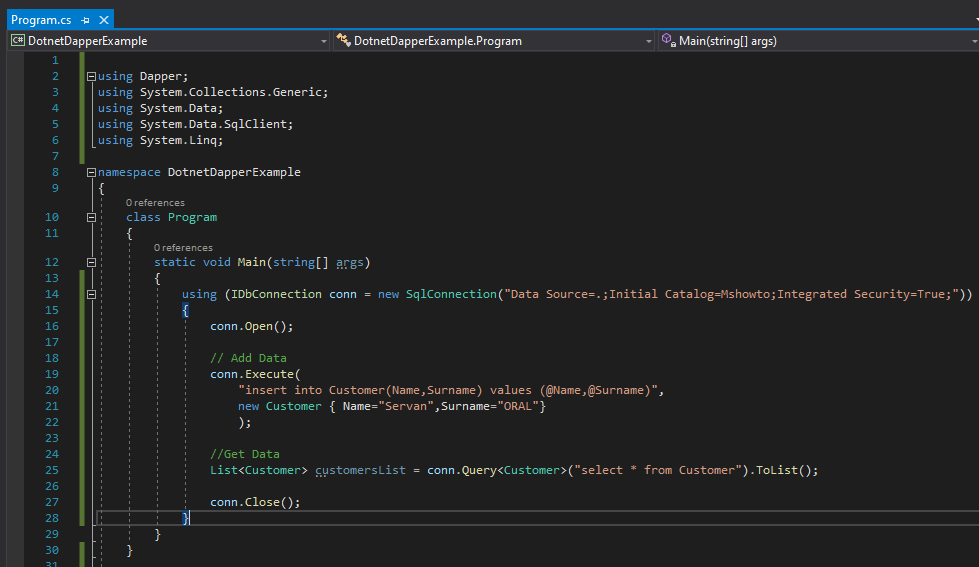The height and width of the screenshot is (567, 979).
Task: Collapse the using IDbConnection block
Action: coord(91,294)
